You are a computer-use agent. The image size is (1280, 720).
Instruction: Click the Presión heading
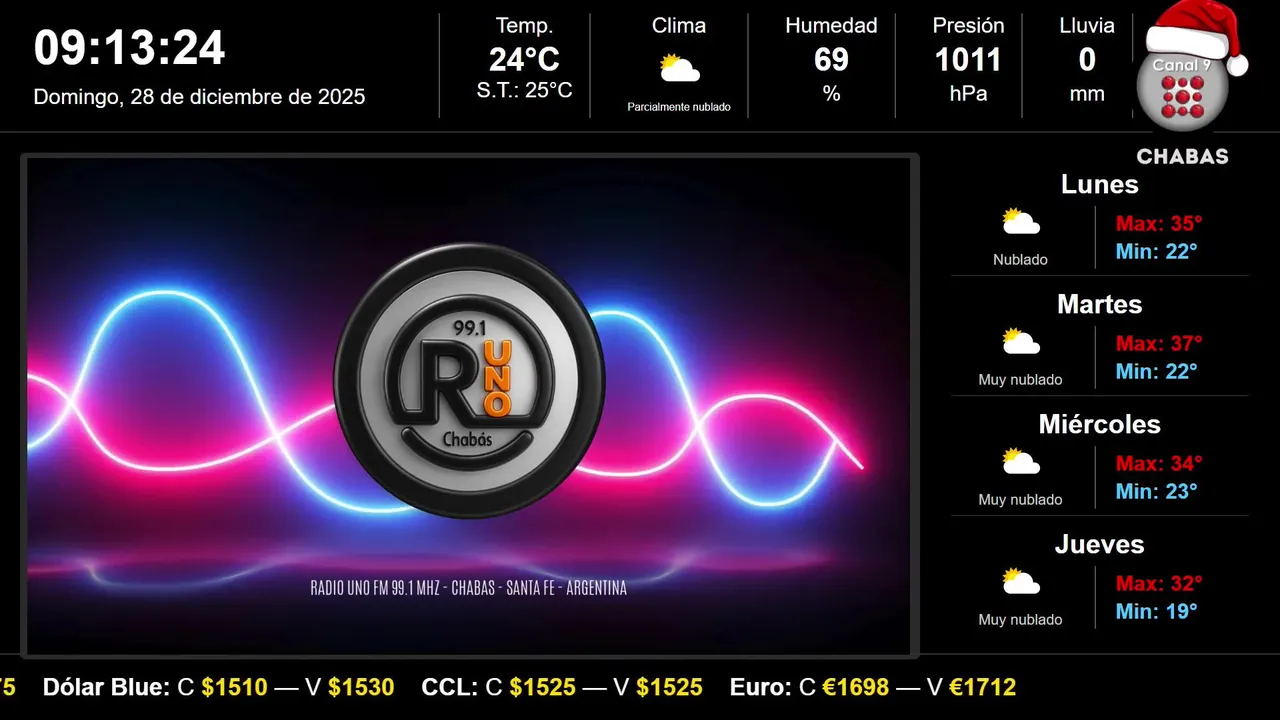point(968,26)
